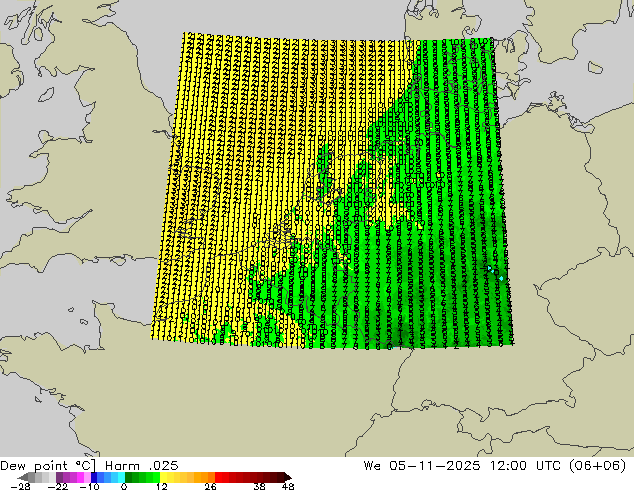Image resolution: width=634 pixels, height=490 pixels.
Task: Click the '12' legend scale value
Action: pyautogui.click(x=162, y=486)
